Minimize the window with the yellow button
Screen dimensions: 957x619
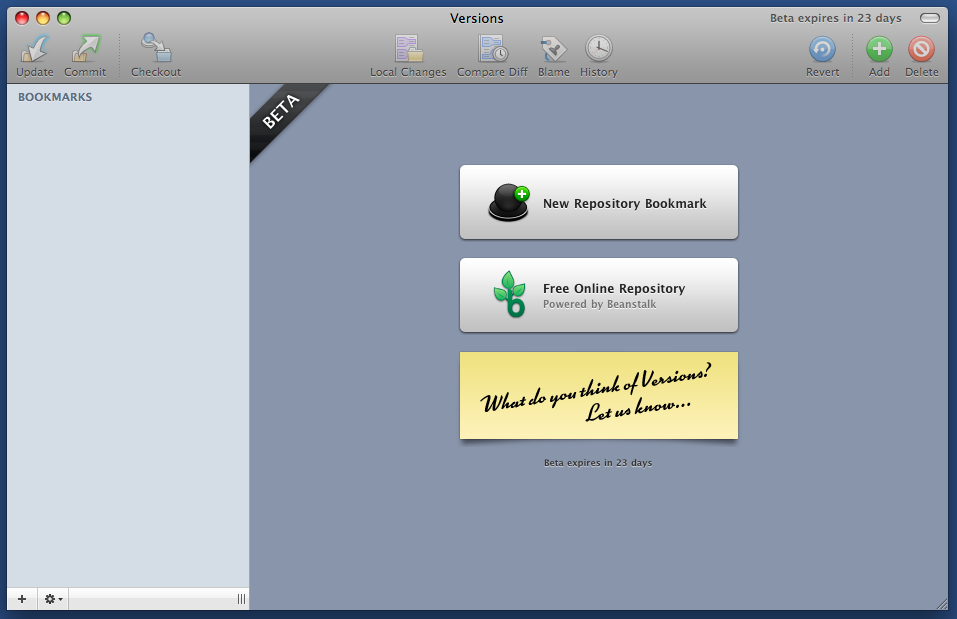point(43,18)
